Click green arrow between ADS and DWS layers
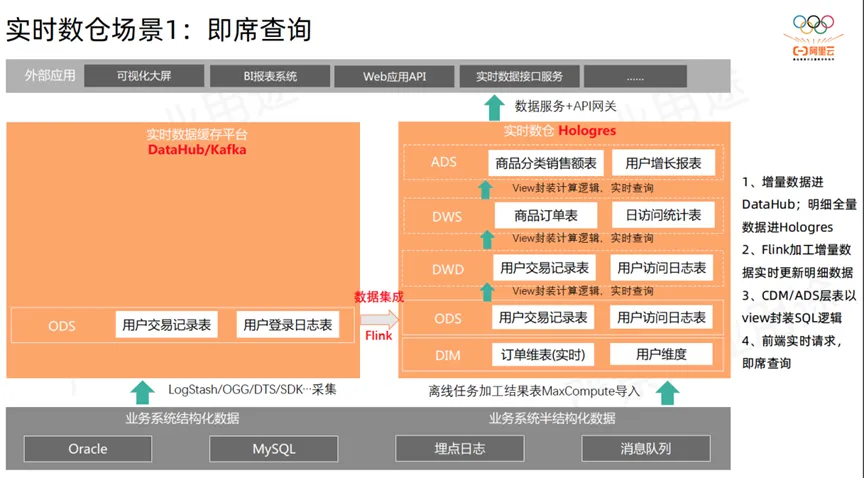The width and height of the screenshot is (864, 478). pos(485,190)
